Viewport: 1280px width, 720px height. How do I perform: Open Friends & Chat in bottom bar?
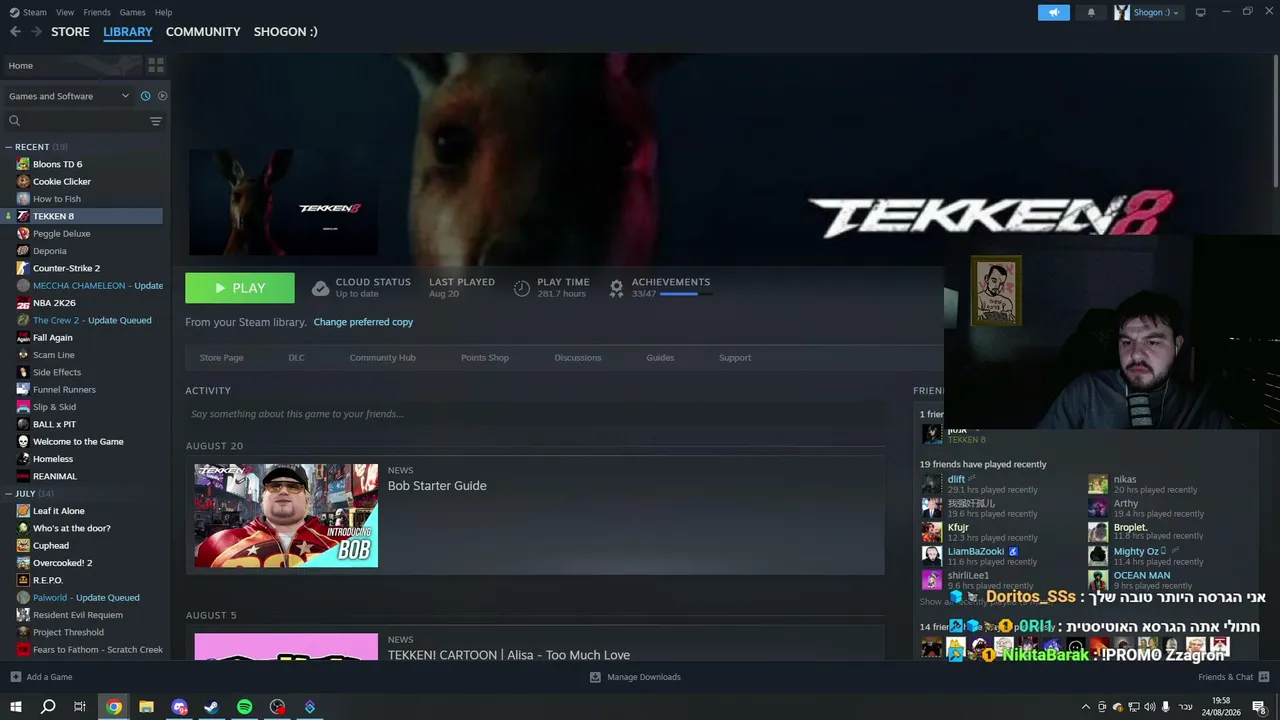pos(1233,677)
